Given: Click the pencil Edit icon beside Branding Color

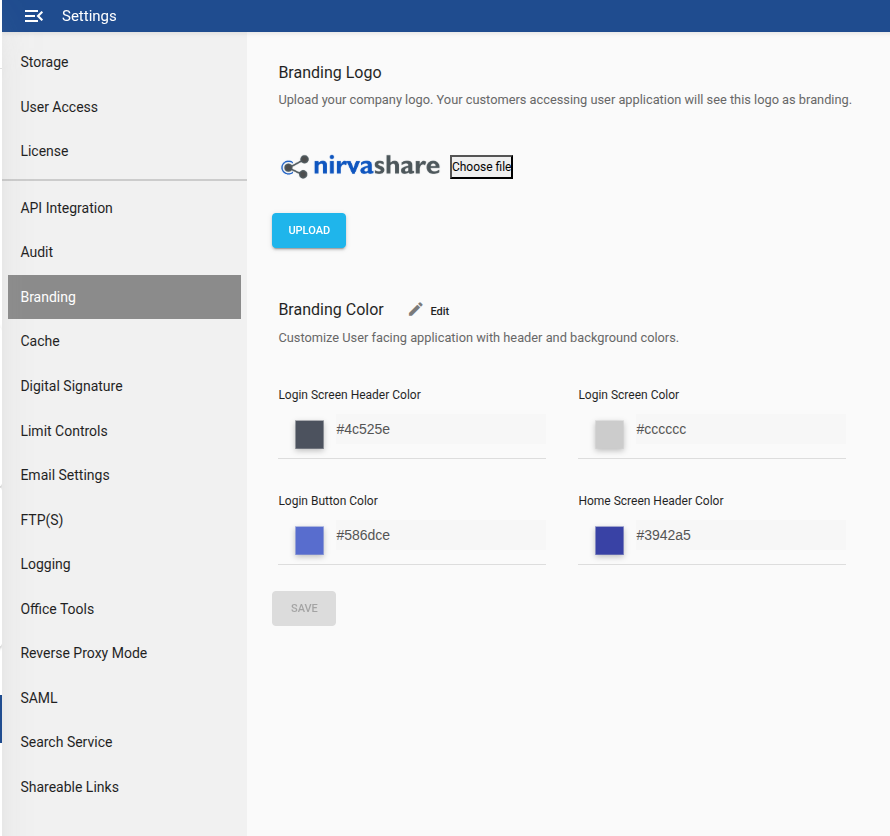Looking at the screenshot, I should point(416,310).
